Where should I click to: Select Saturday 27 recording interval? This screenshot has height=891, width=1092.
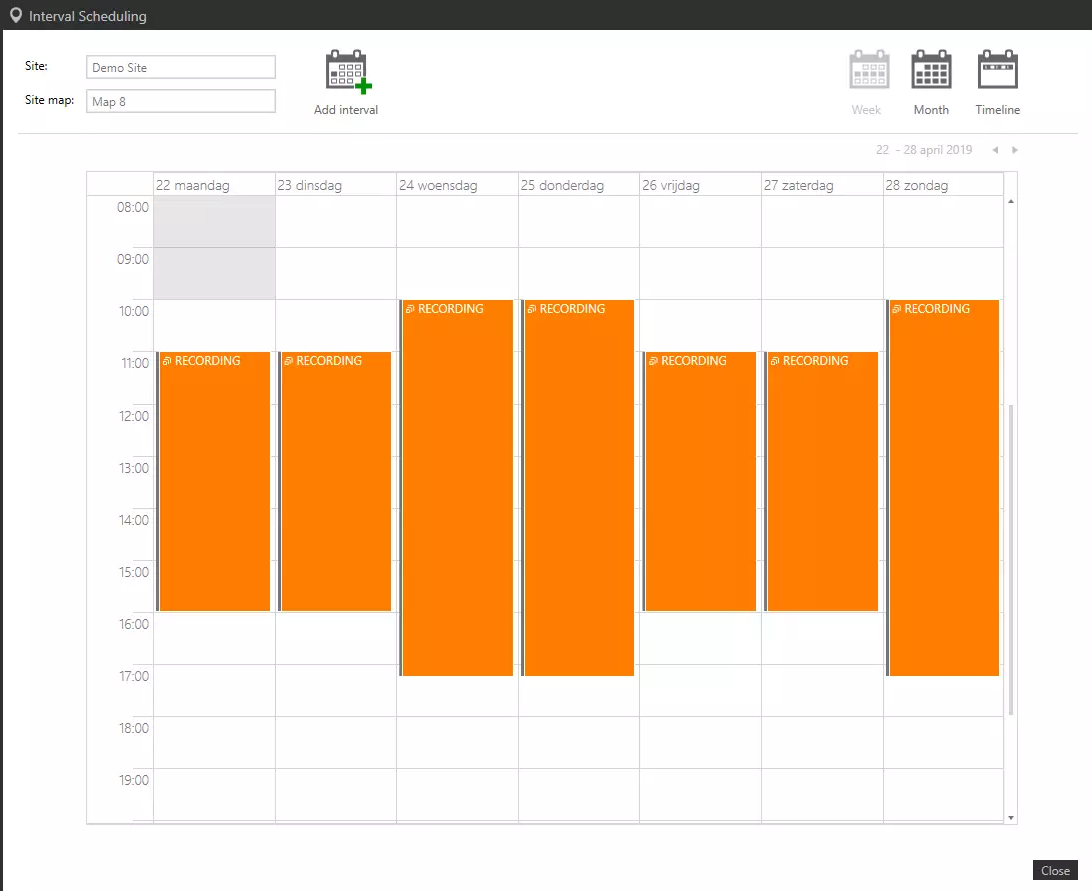821,481
